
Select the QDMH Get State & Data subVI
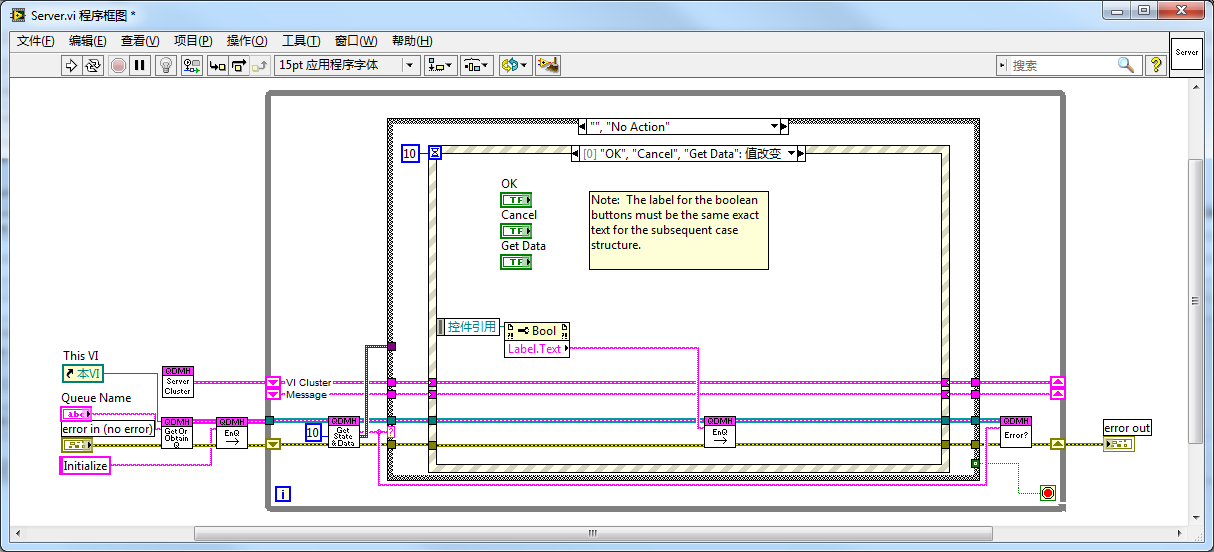(x=343, y=431)
